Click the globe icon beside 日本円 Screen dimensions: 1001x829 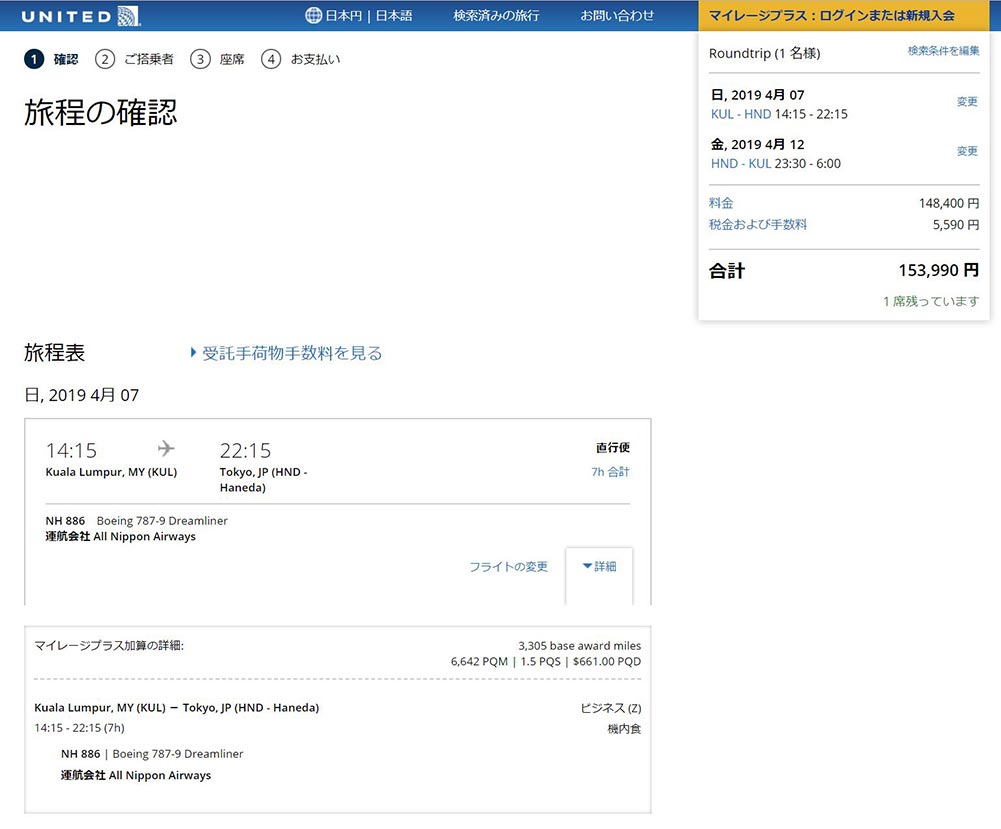point(313,15)
